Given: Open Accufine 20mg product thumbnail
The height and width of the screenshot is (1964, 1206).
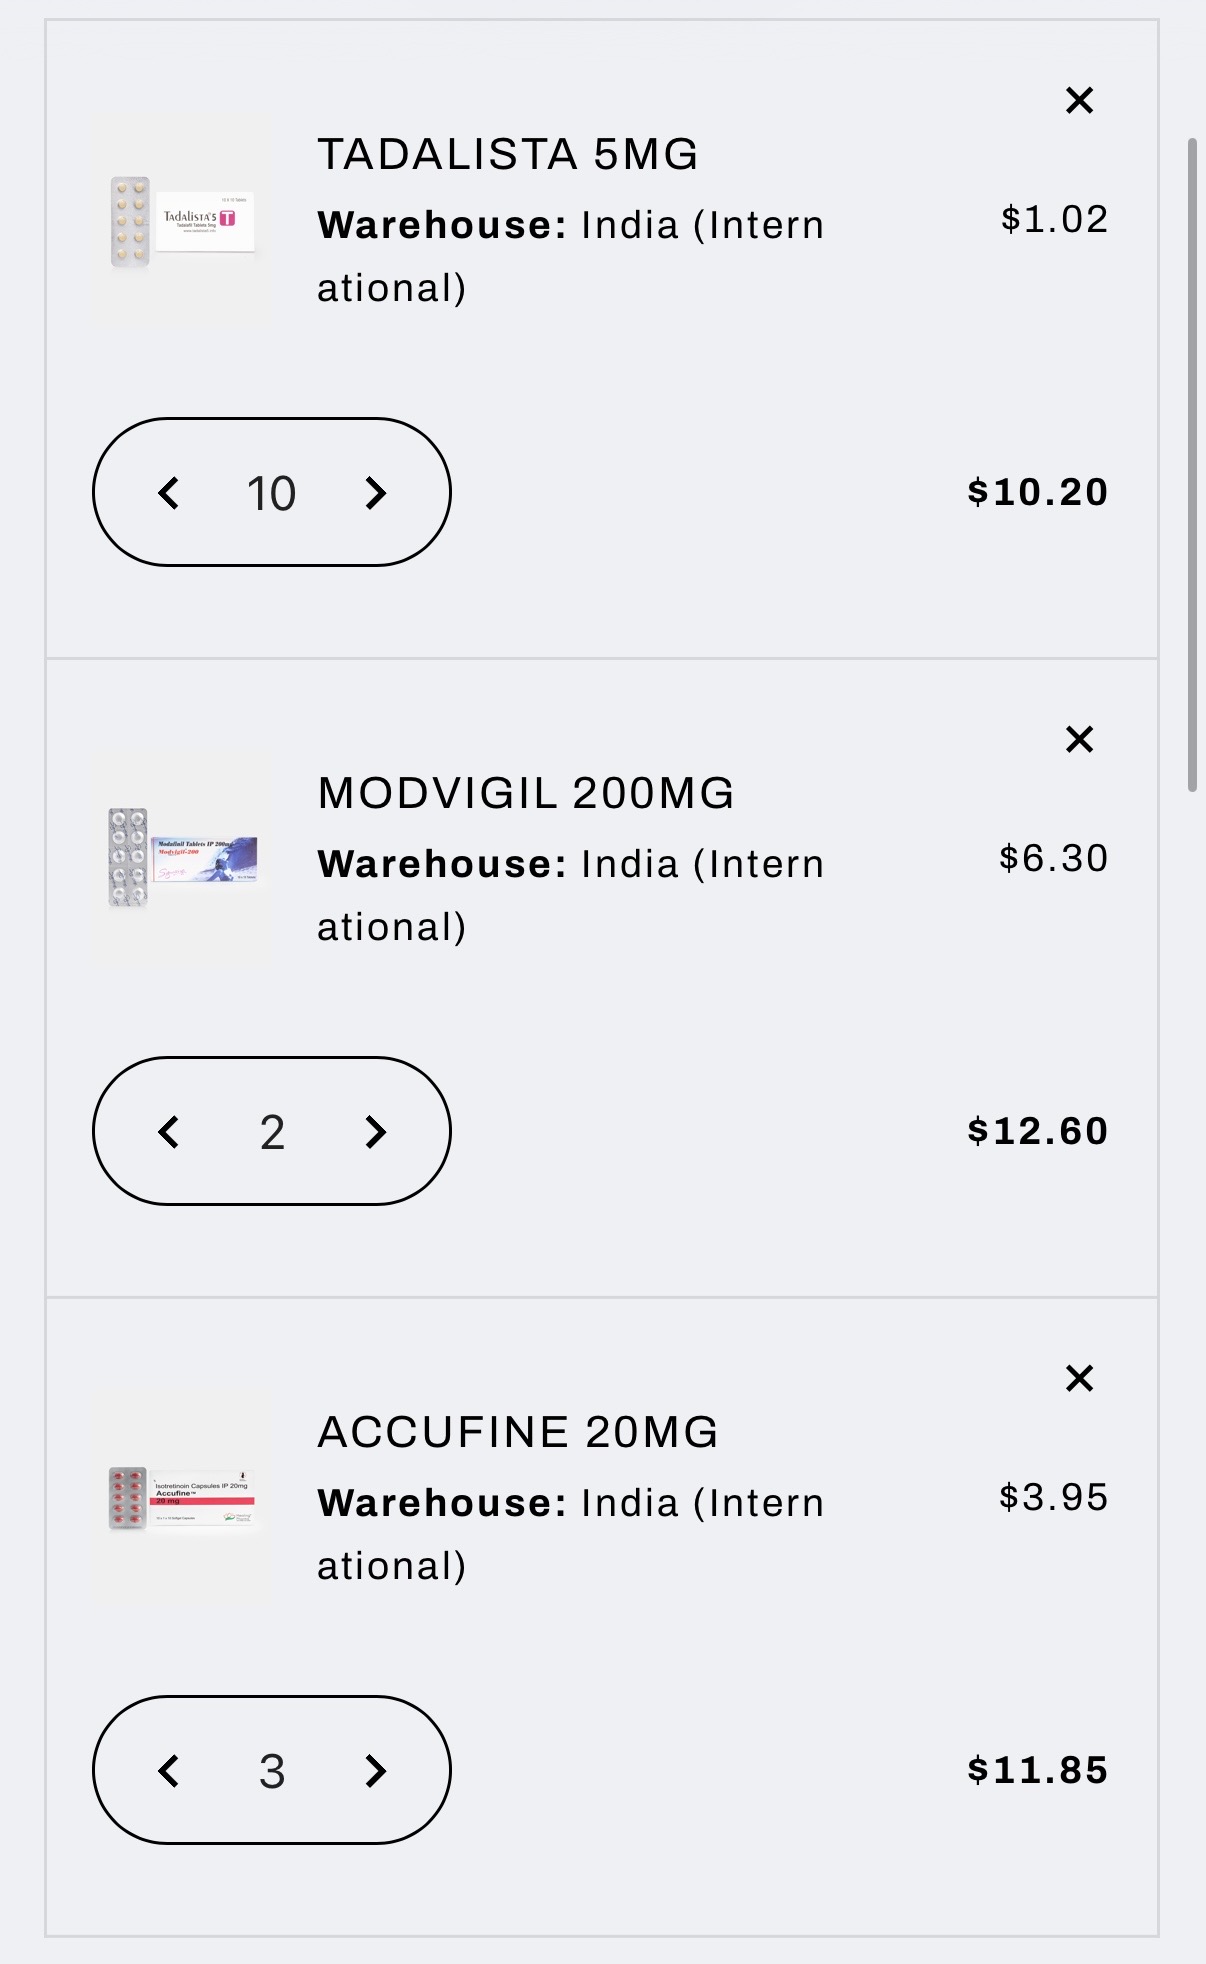Looking at the screenshot, I should point(182,1498).
